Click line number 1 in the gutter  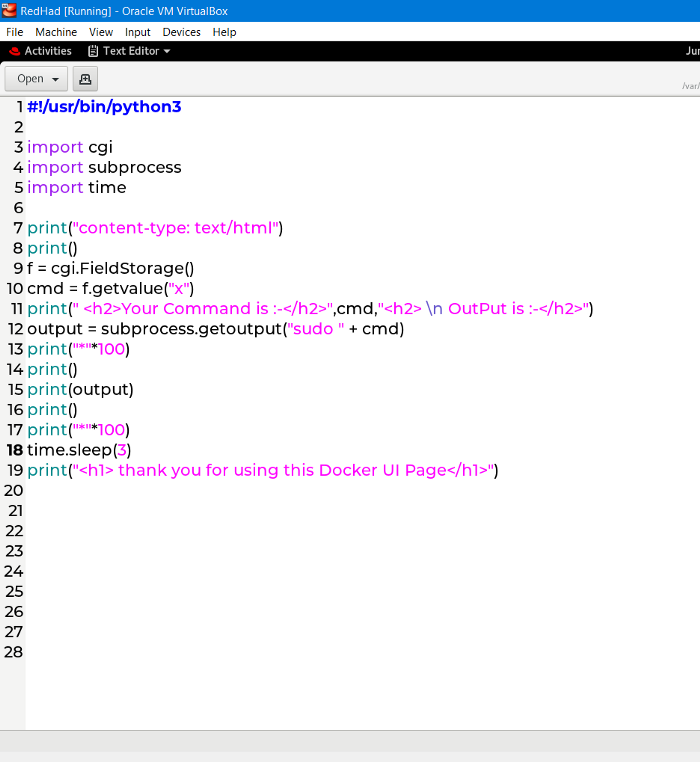[x=19, y=106]
